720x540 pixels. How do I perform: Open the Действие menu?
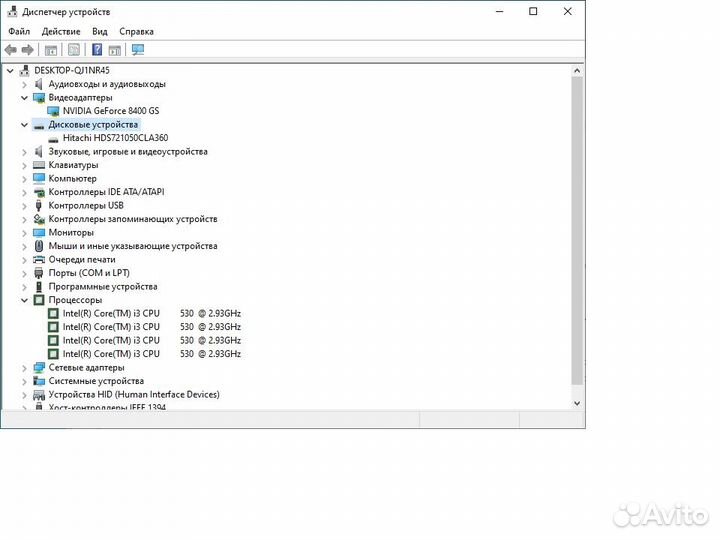coord(61,31)
